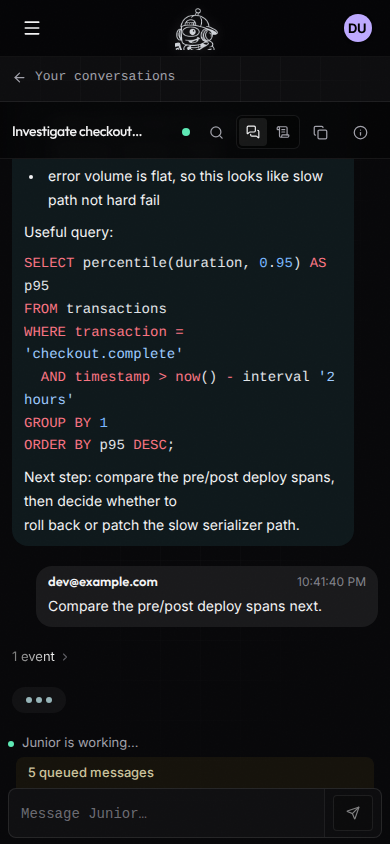Expand the 1 event disclosure

pyautogui.click(x=40, y=657)
